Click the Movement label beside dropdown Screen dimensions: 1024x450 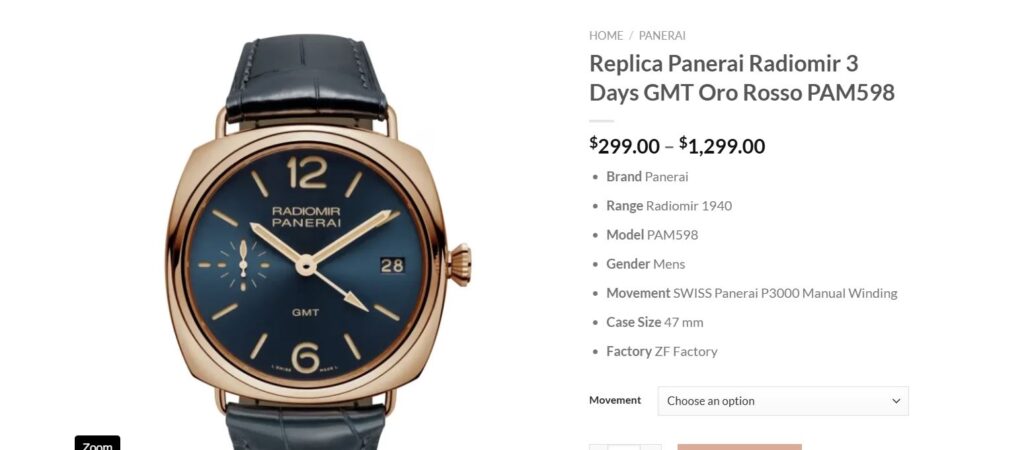pos(615,400)
